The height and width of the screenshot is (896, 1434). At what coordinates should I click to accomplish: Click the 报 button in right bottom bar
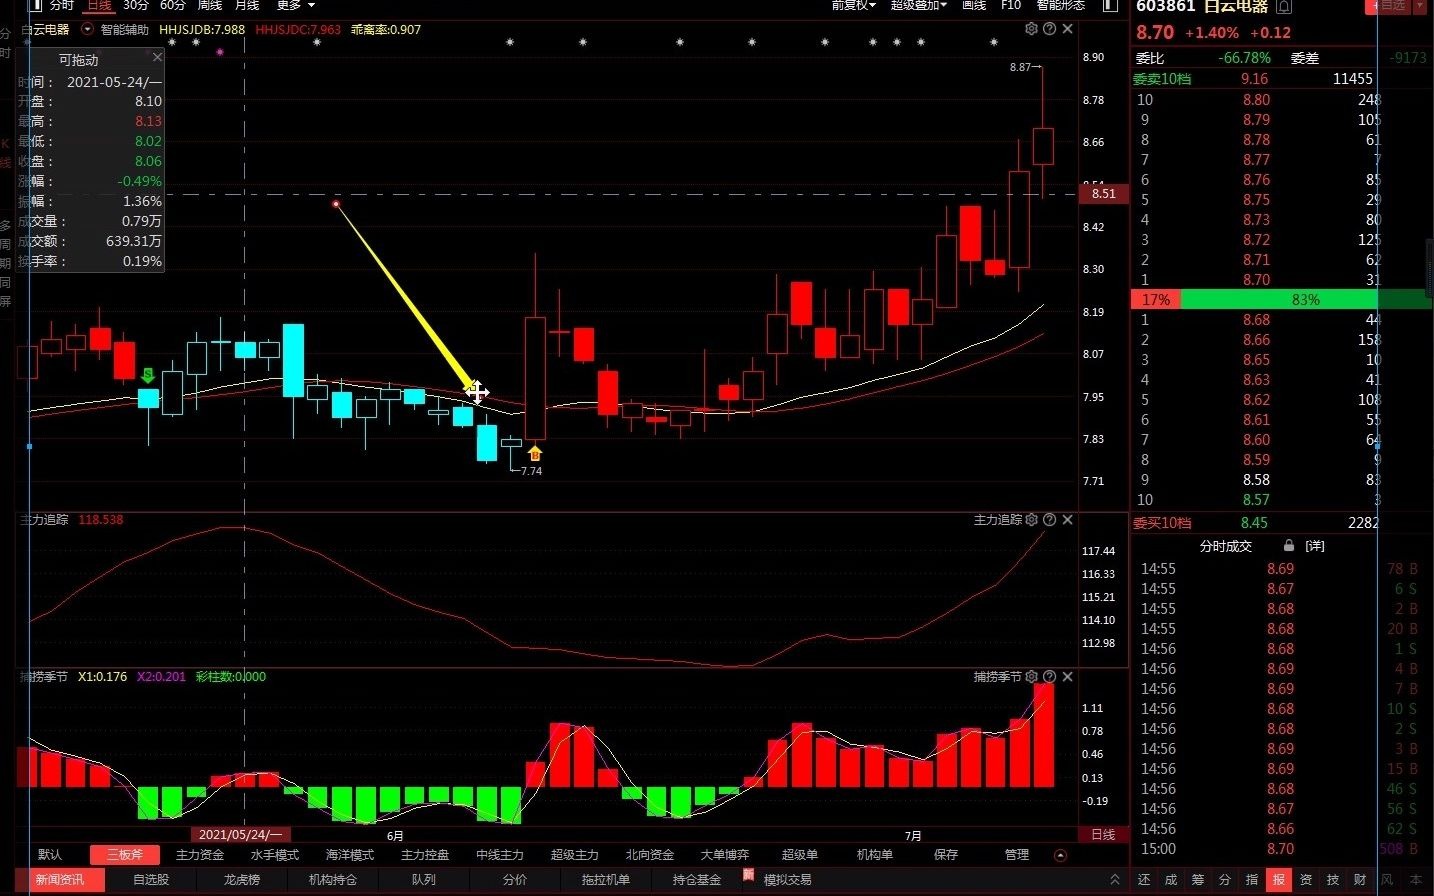tap(1279, 880)
